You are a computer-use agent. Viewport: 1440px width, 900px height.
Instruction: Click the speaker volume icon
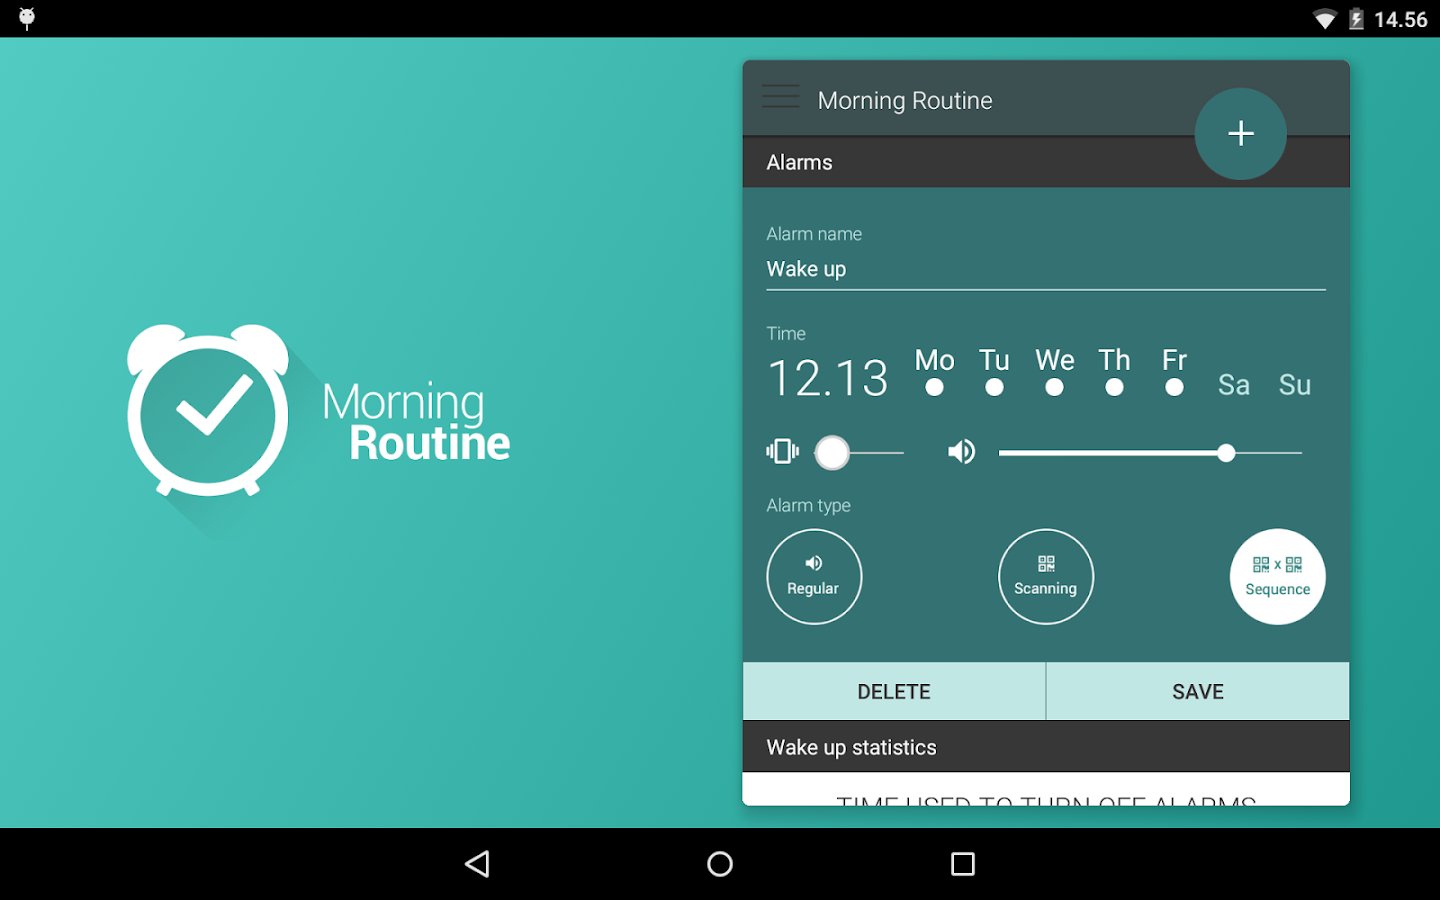(961, 451)
